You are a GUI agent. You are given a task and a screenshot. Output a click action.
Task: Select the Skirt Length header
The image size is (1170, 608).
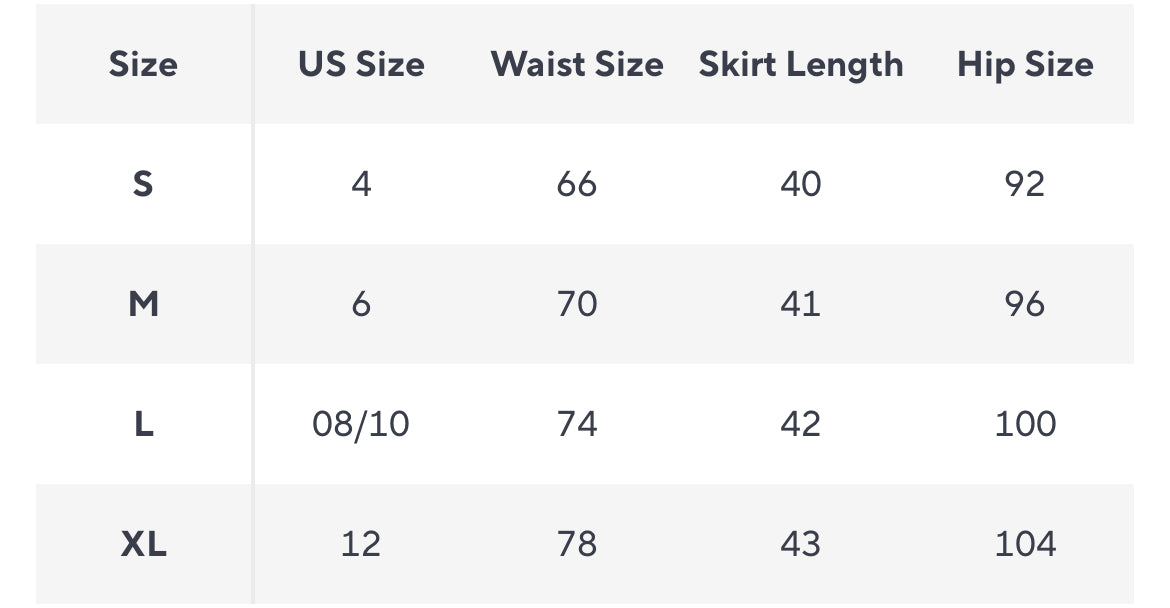pyautogui.click(x=800, y=64)
